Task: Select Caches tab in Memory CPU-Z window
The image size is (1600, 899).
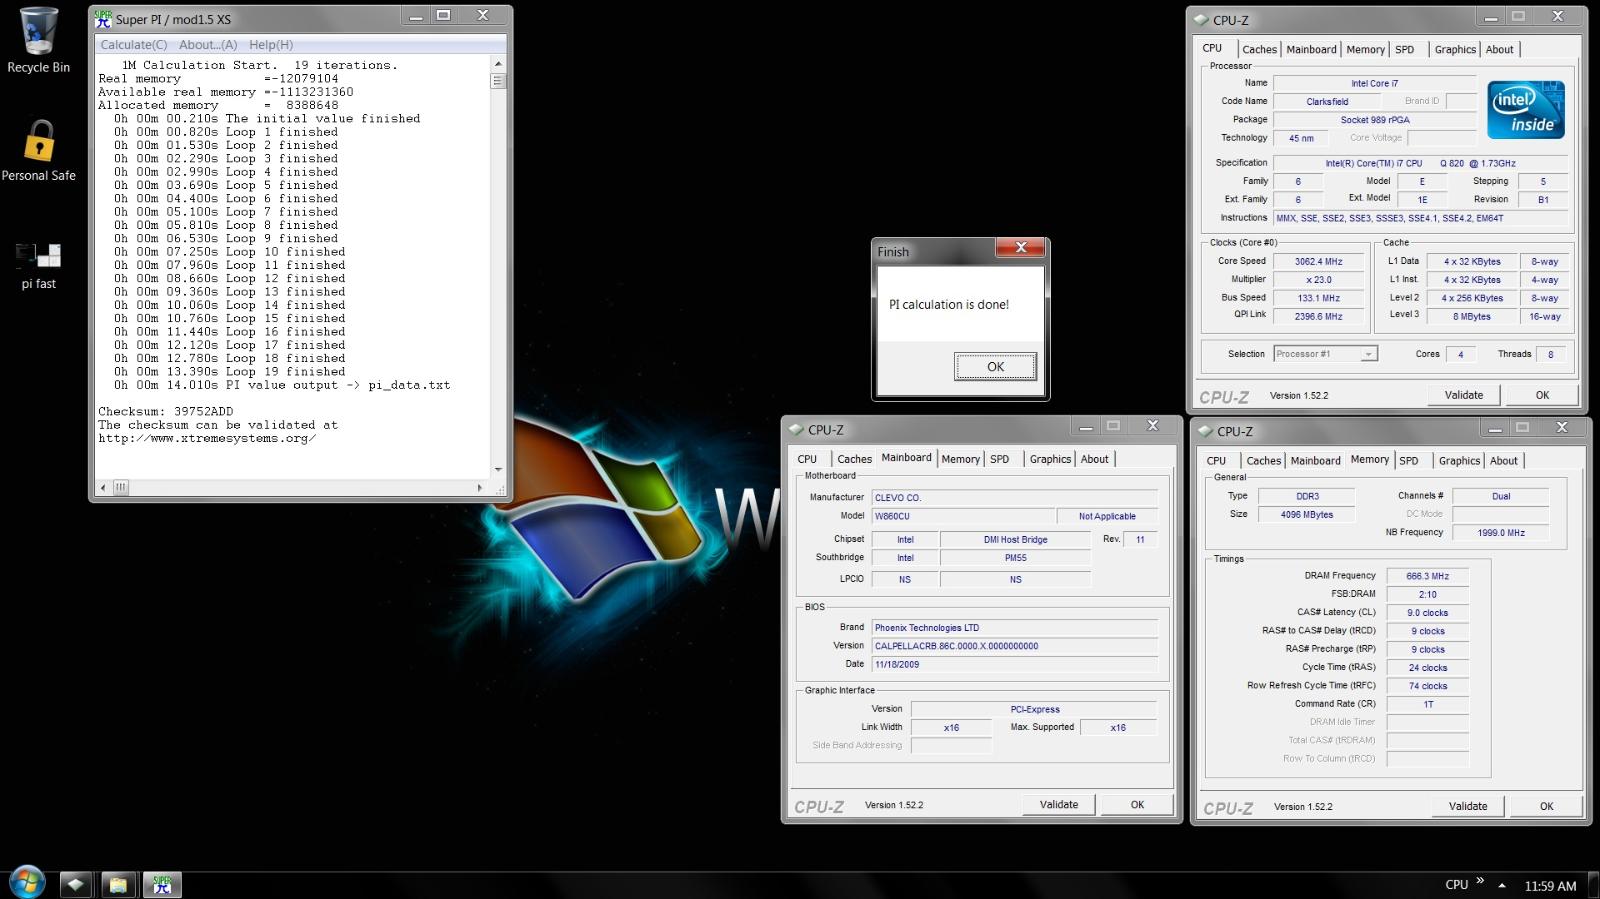Action: pos(1263,461)
